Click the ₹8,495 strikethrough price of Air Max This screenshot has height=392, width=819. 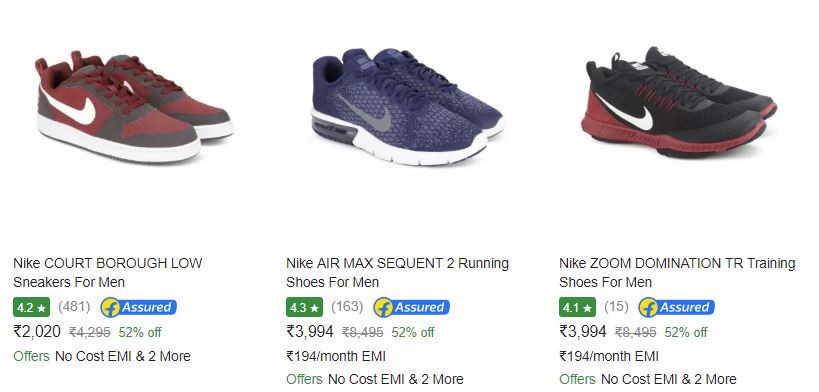(x=362, y=332)
